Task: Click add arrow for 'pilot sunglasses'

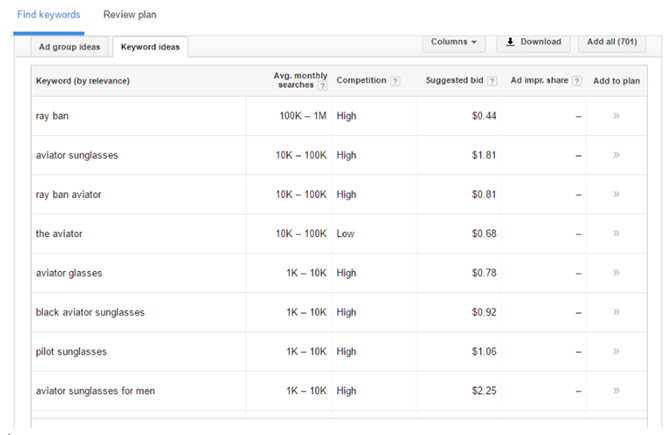Action: [616, 351]
